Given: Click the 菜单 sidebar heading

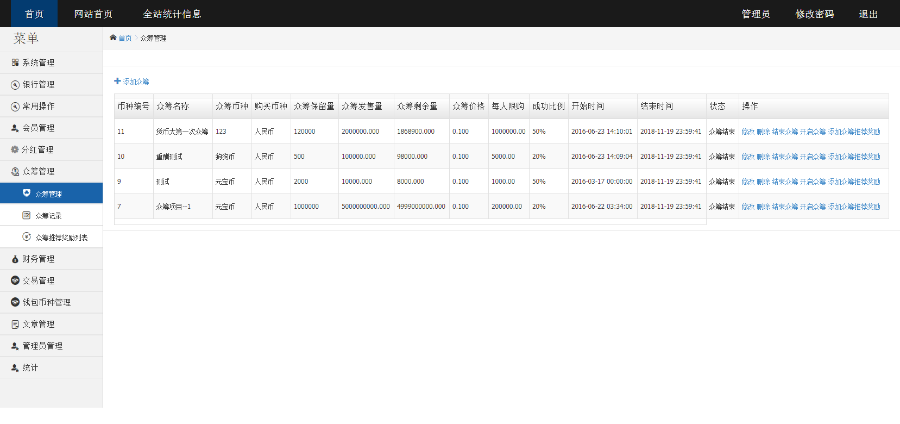Looking at the screenshot, I should click(x=26, y=39).
